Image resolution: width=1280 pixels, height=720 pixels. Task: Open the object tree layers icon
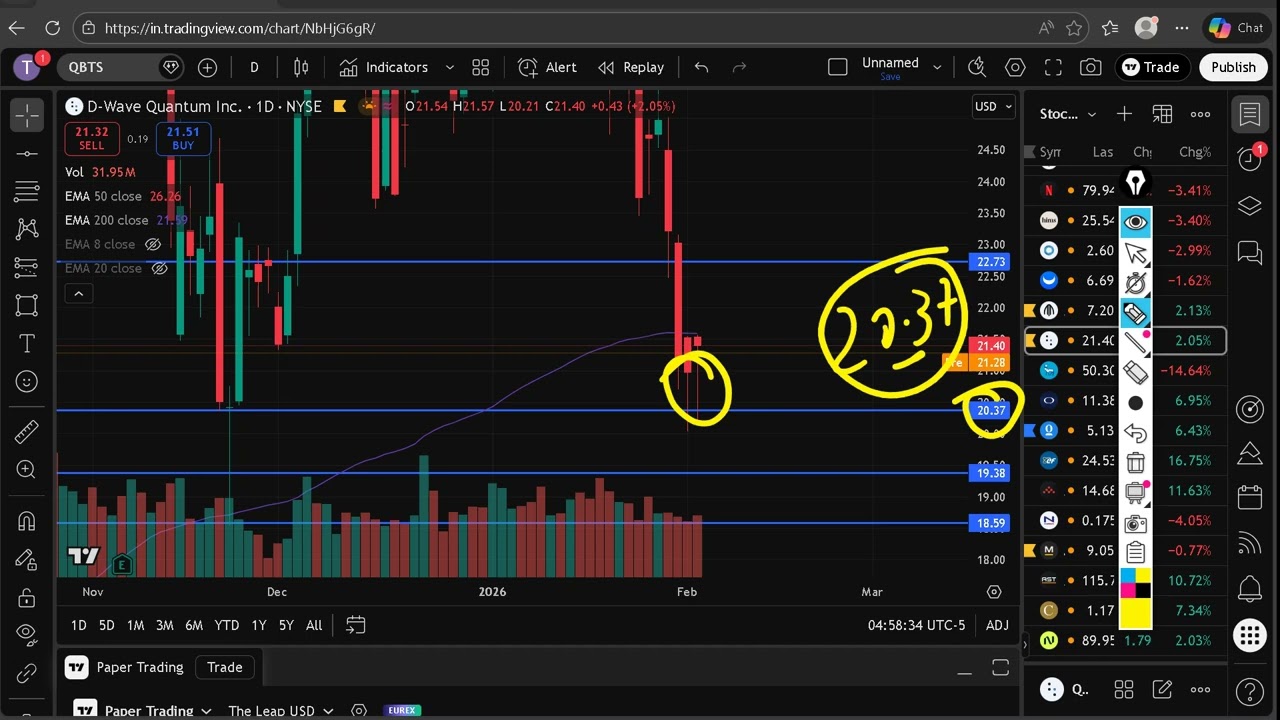pos(1250,206)
